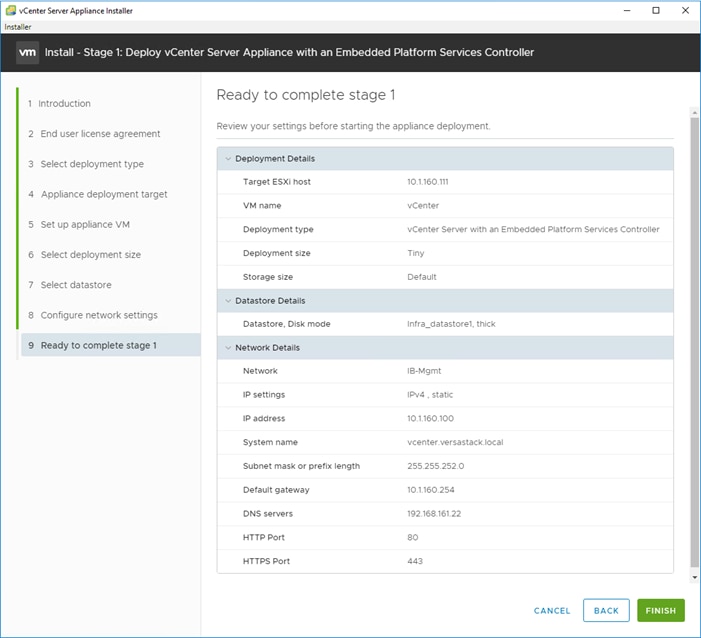
Task: Click datastore value Infra_datastore1, thick
Action: (451, 324)
